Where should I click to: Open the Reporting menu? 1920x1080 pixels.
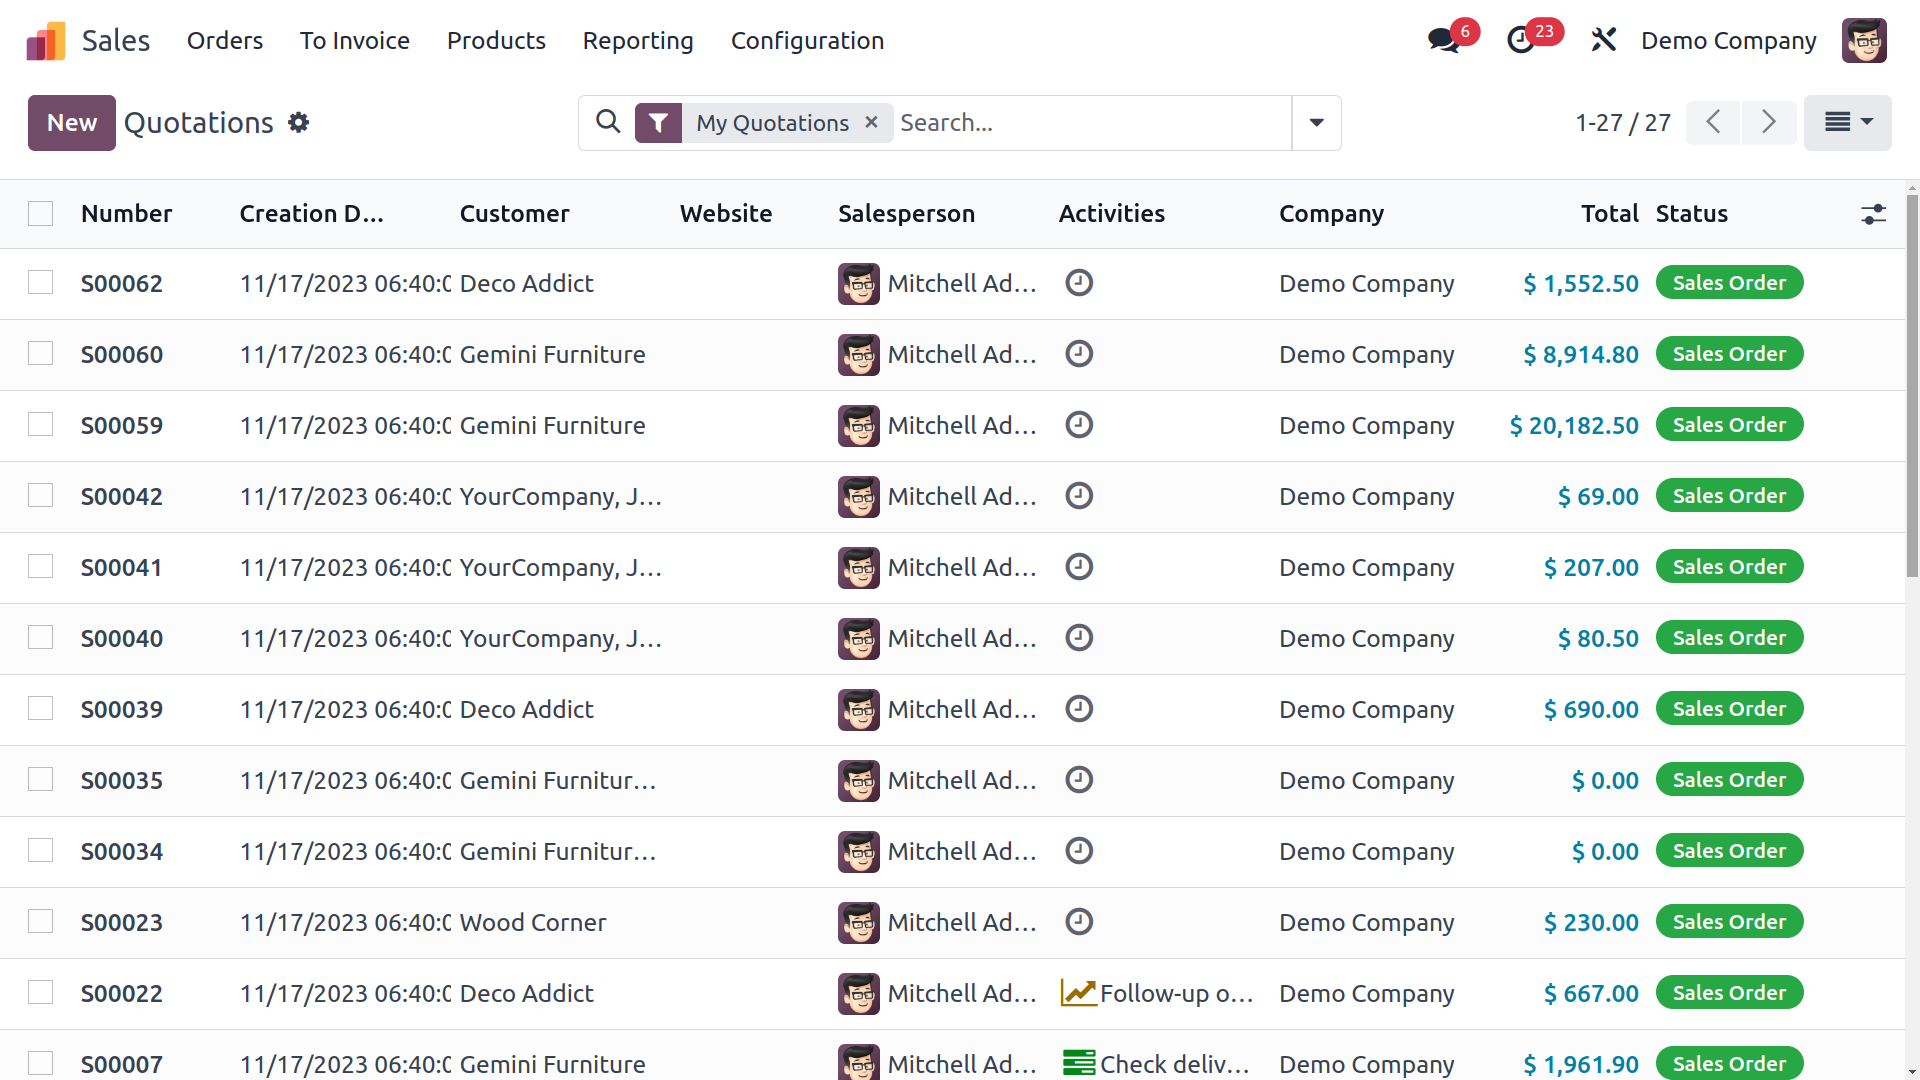pyautogui.click(x=637, y=40)
